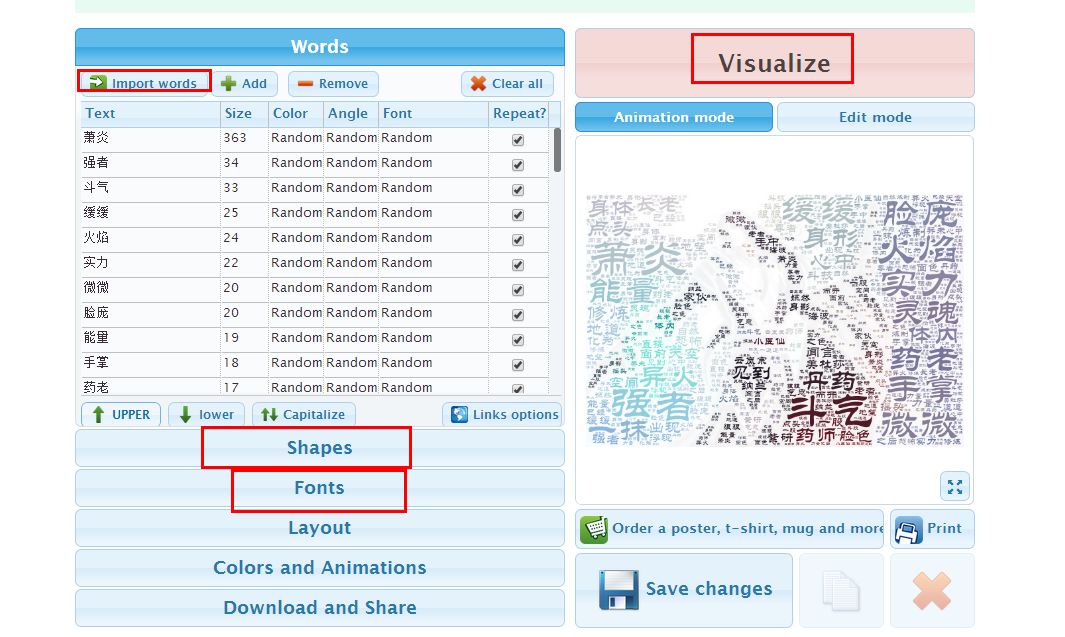Screen dimensions: 1065x637
Task: Click the word cloud preview image
Action: [x=774, y=320]
